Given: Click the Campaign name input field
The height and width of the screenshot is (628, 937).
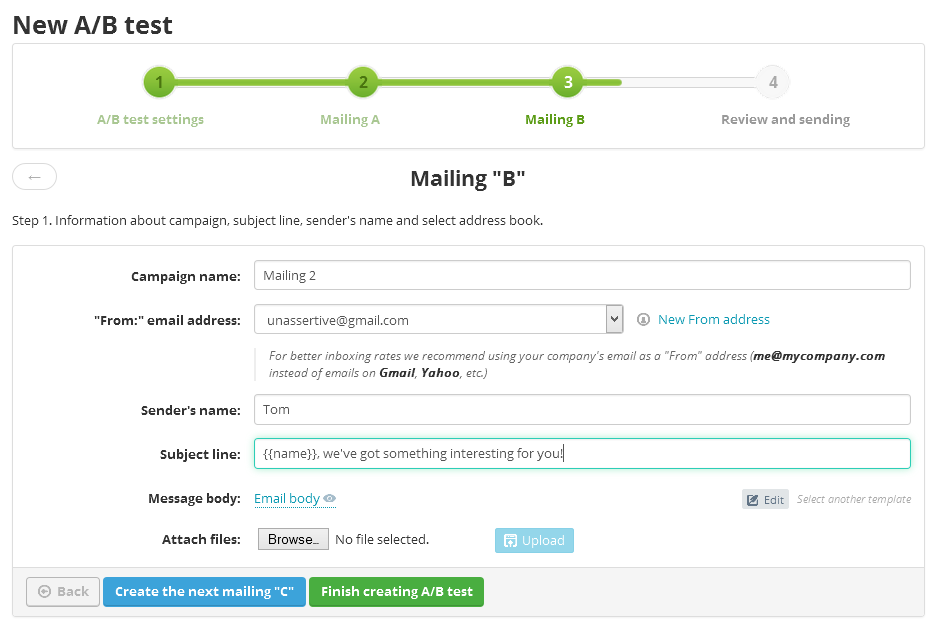Looking at the screenshot, I should click(582, 275).
